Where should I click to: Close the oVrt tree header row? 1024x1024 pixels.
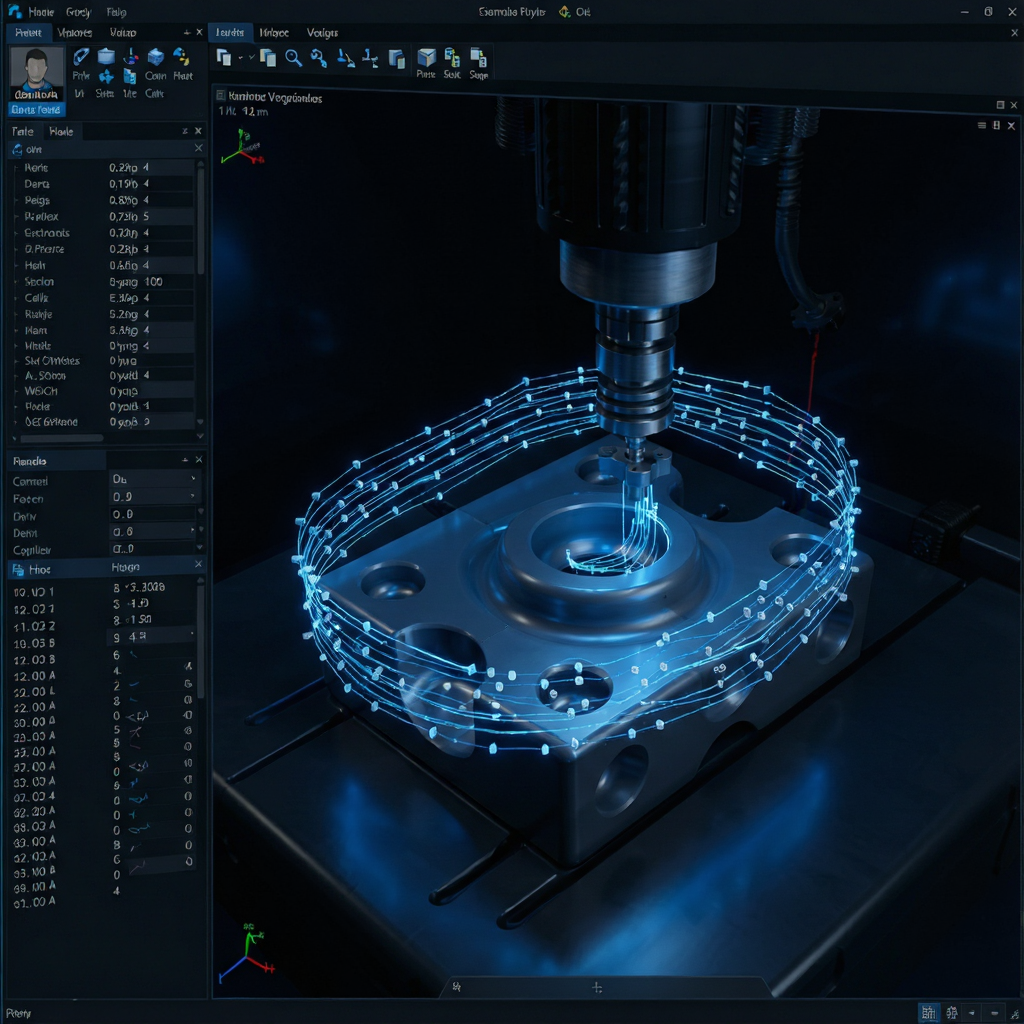[x=199, y=148]
